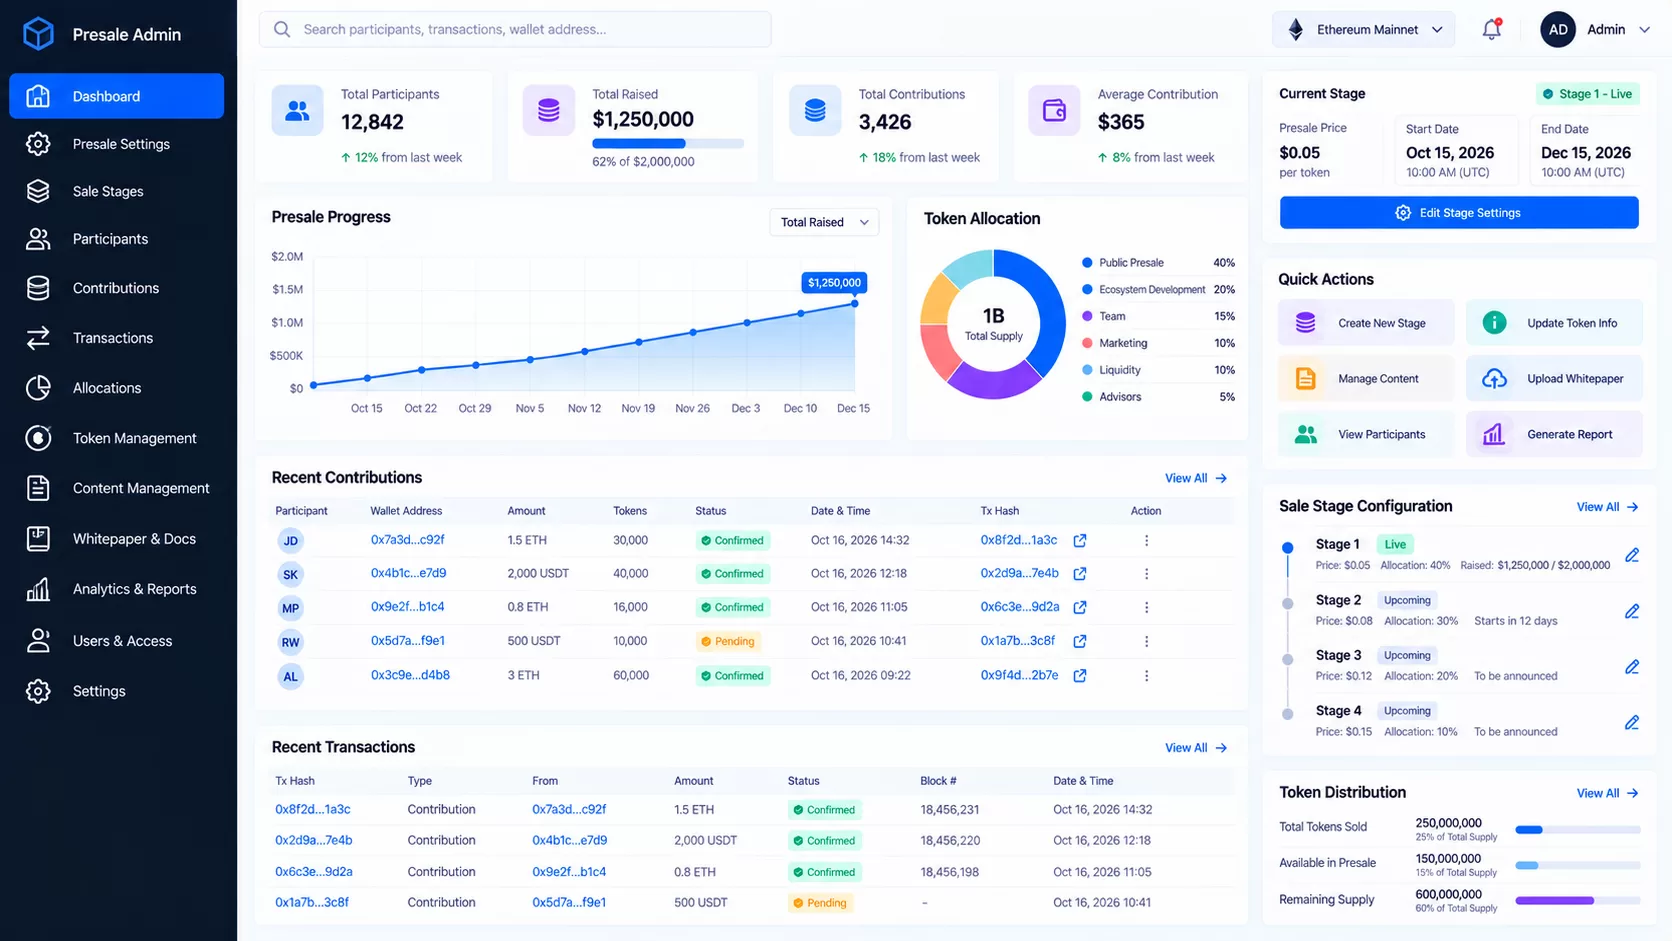Click the Edit Stage Settings button

(x=1459, y=213)
